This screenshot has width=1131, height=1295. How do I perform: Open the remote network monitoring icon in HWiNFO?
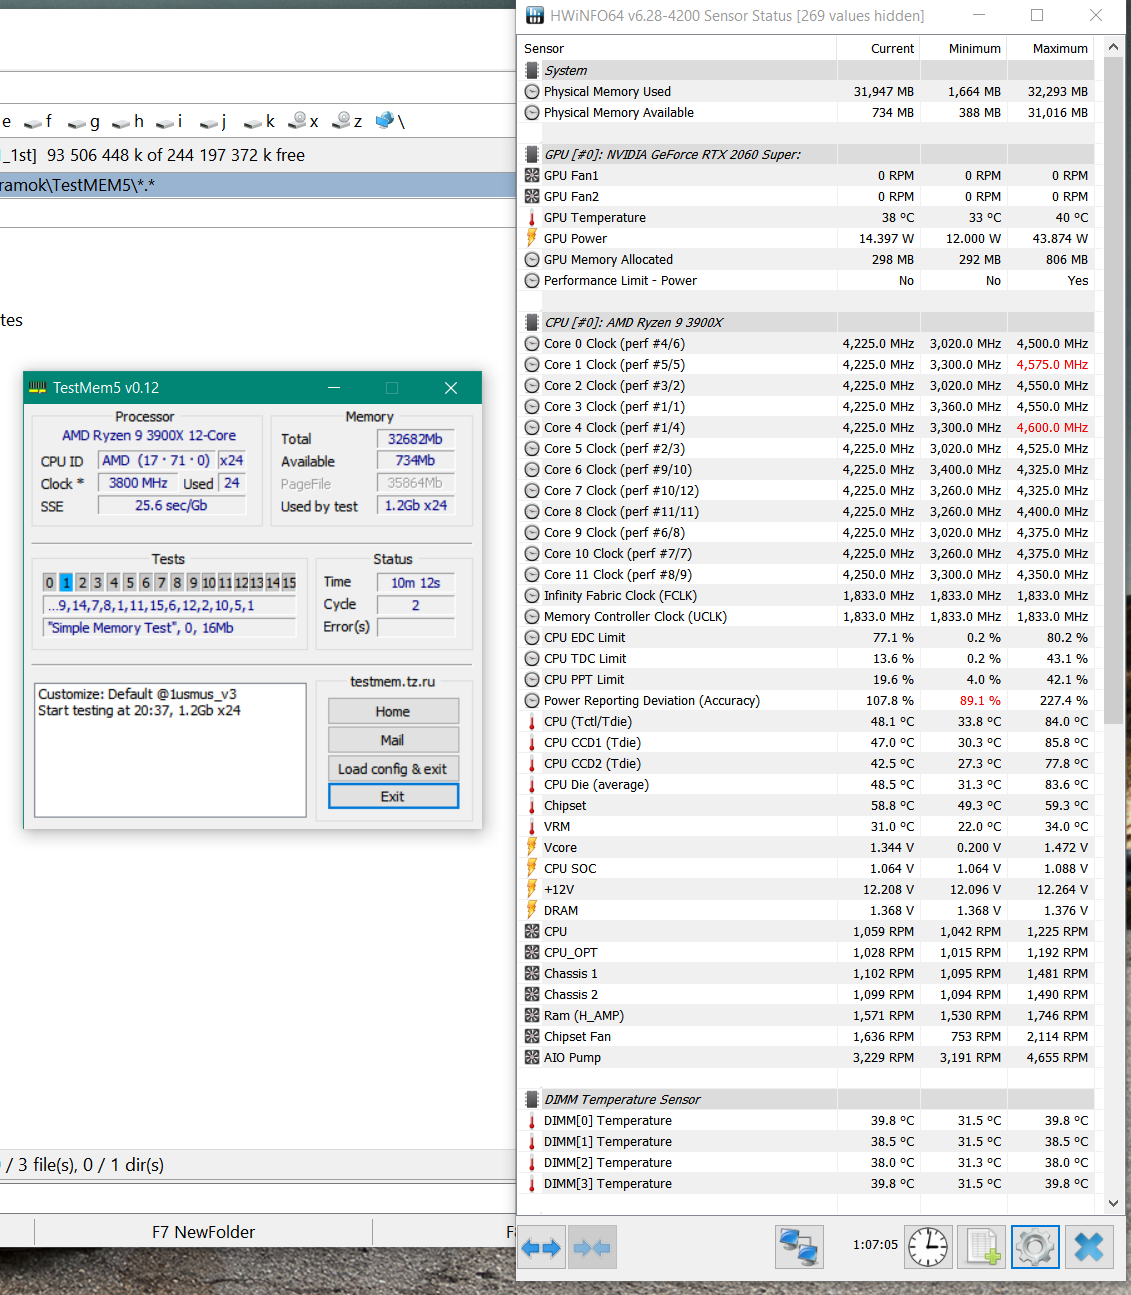coord(799,1248)
